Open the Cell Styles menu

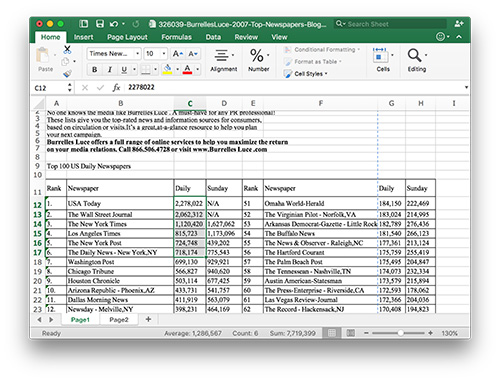coord(306,74)
